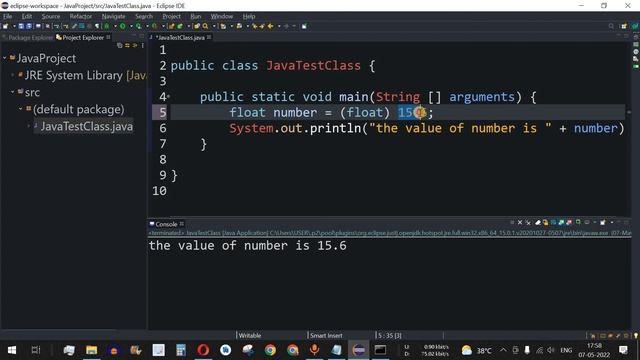Click 'Writable' in status bar

(250, 336)
